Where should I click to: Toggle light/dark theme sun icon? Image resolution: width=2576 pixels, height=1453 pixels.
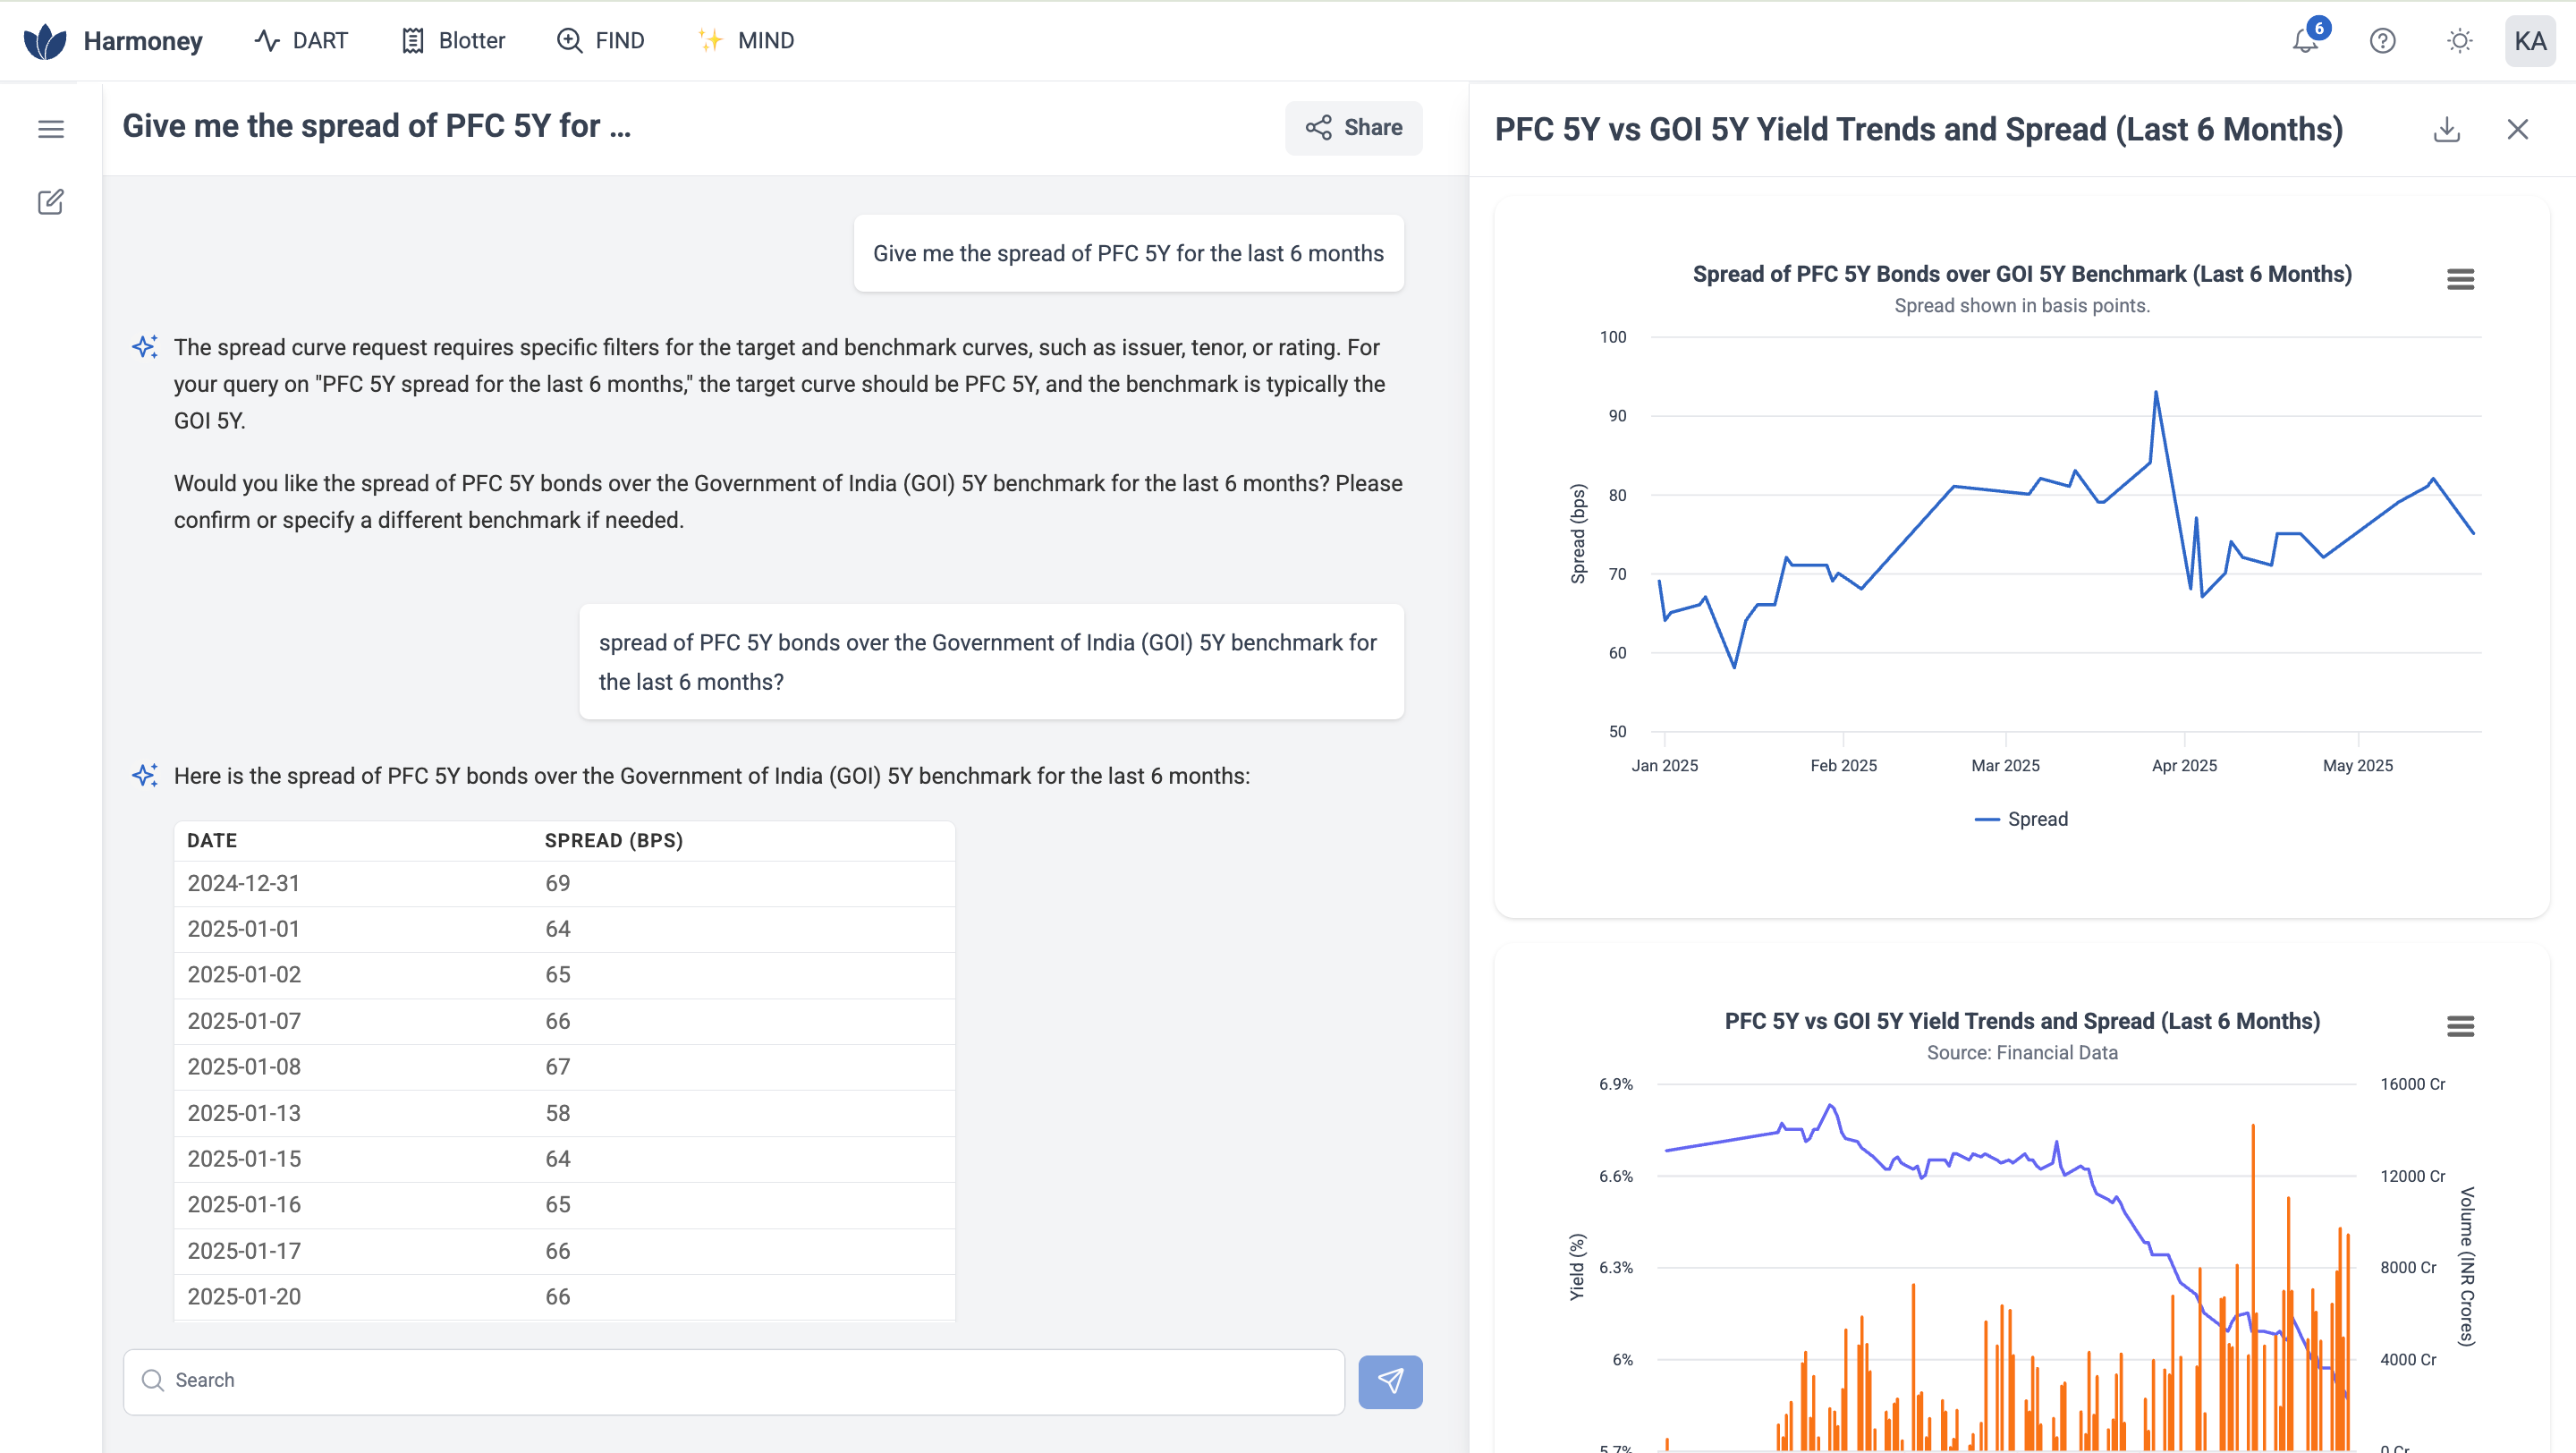(2459, 41)
